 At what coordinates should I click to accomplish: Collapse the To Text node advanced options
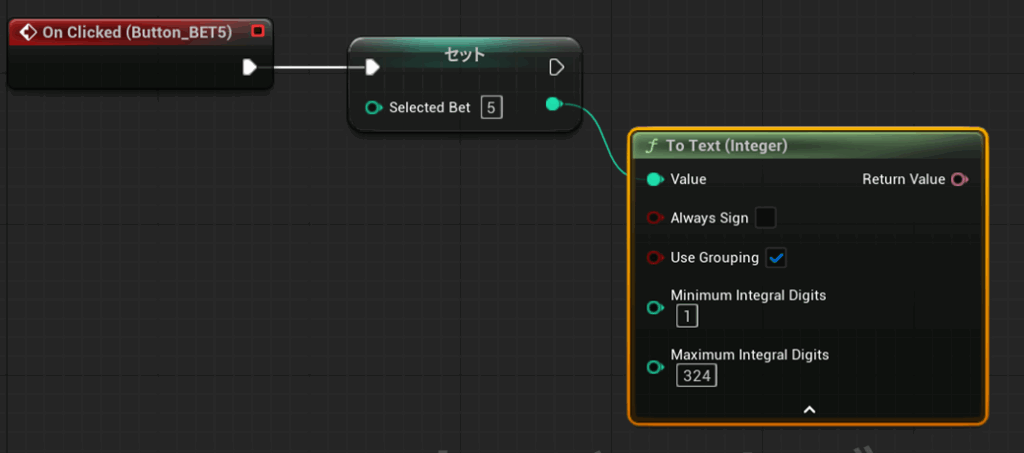point(809,409)
